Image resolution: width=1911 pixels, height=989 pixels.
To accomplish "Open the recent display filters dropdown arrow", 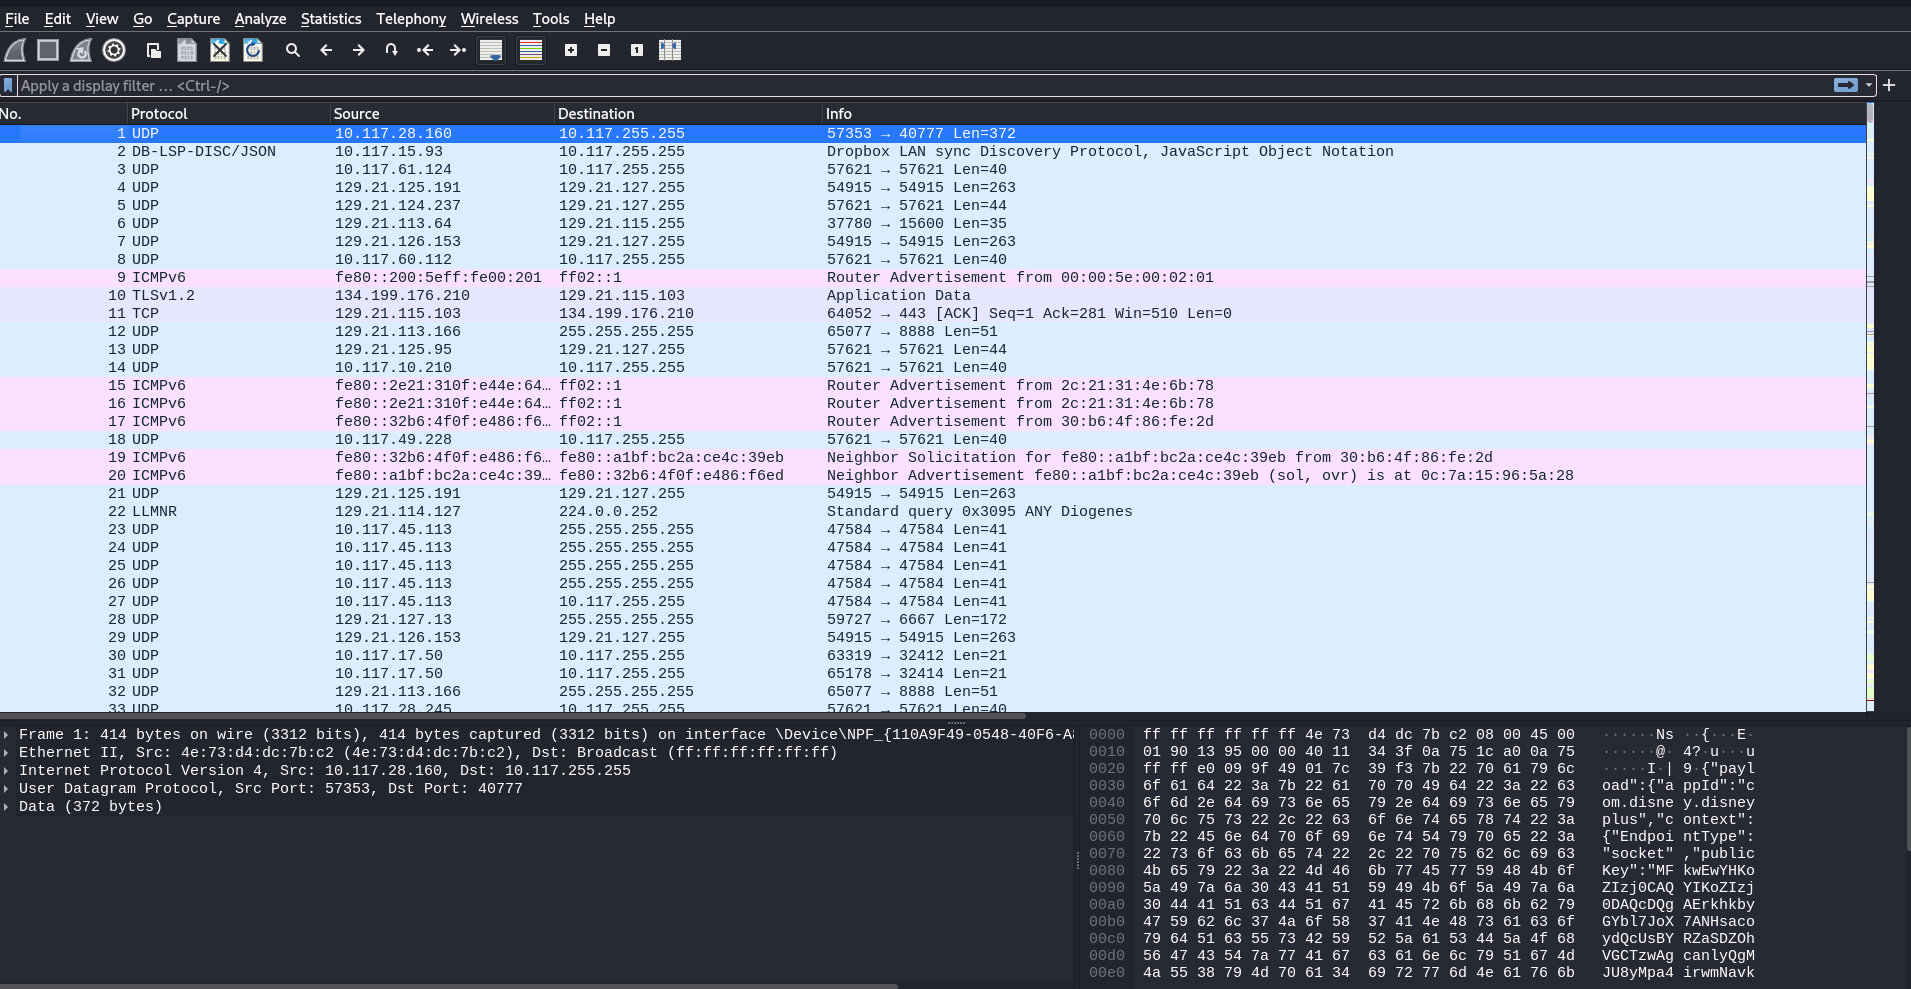I will pos(1868,86).
